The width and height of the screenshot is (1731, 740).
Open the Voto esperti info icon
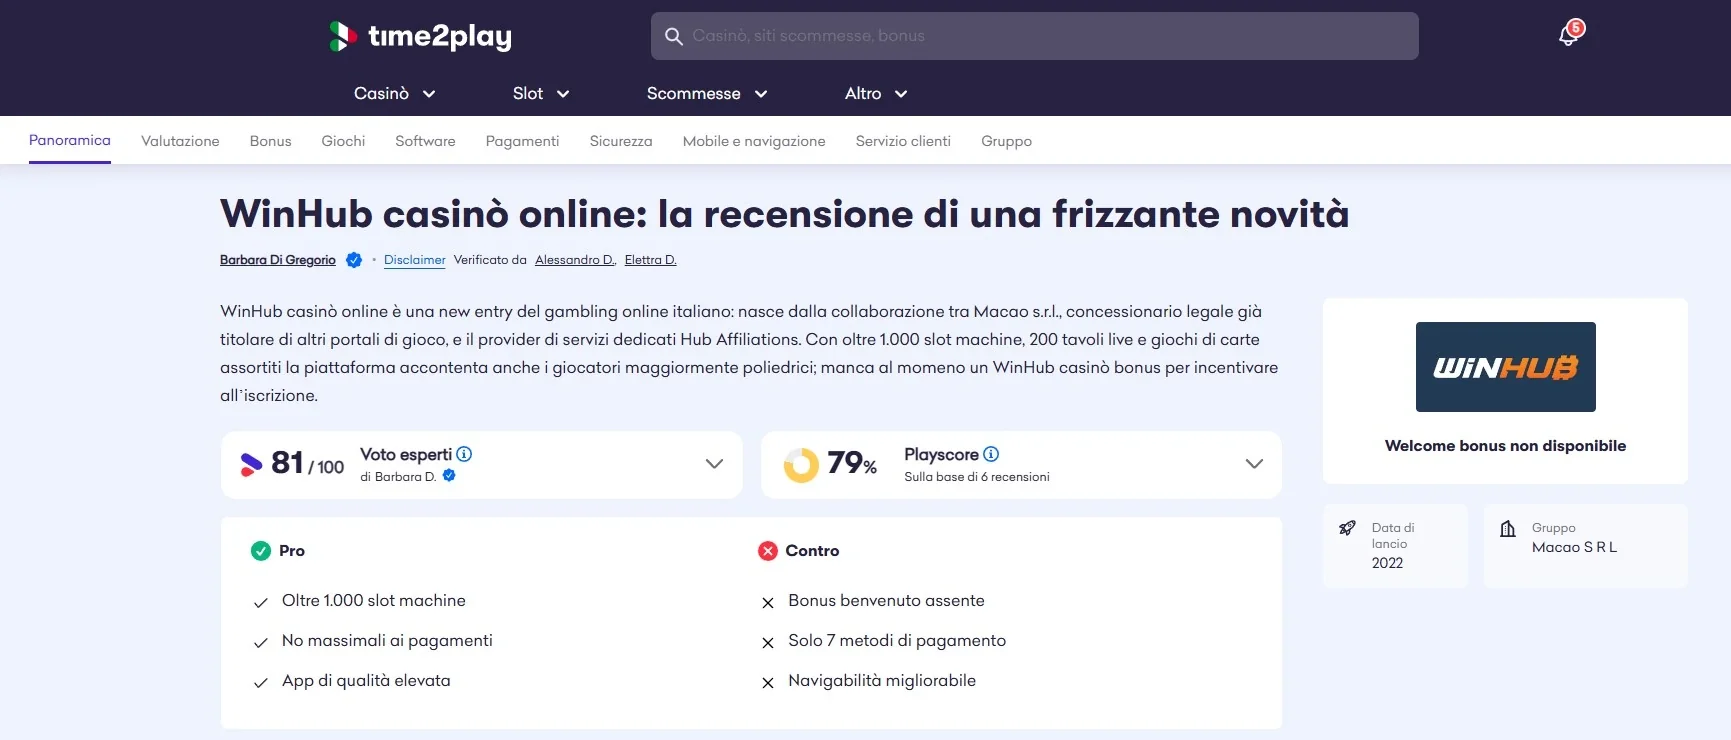[x=464, y=454]
